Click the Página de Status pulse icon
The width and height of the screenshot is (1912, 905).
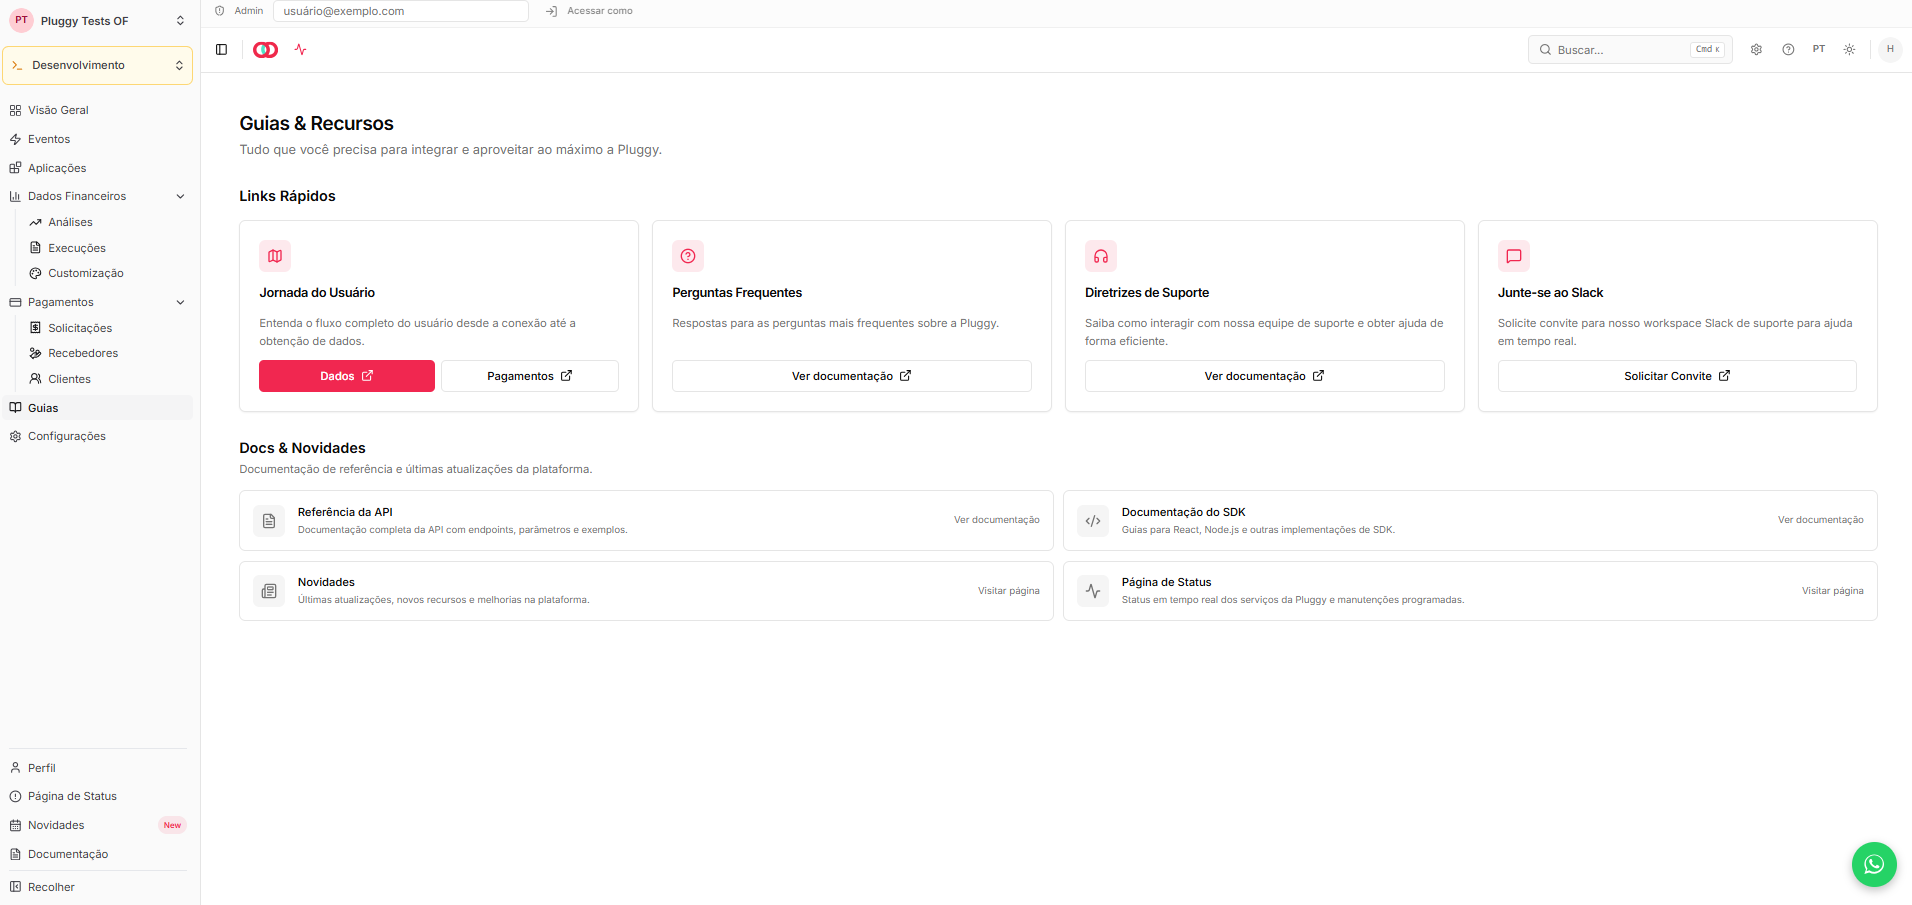click(1093, 591)
